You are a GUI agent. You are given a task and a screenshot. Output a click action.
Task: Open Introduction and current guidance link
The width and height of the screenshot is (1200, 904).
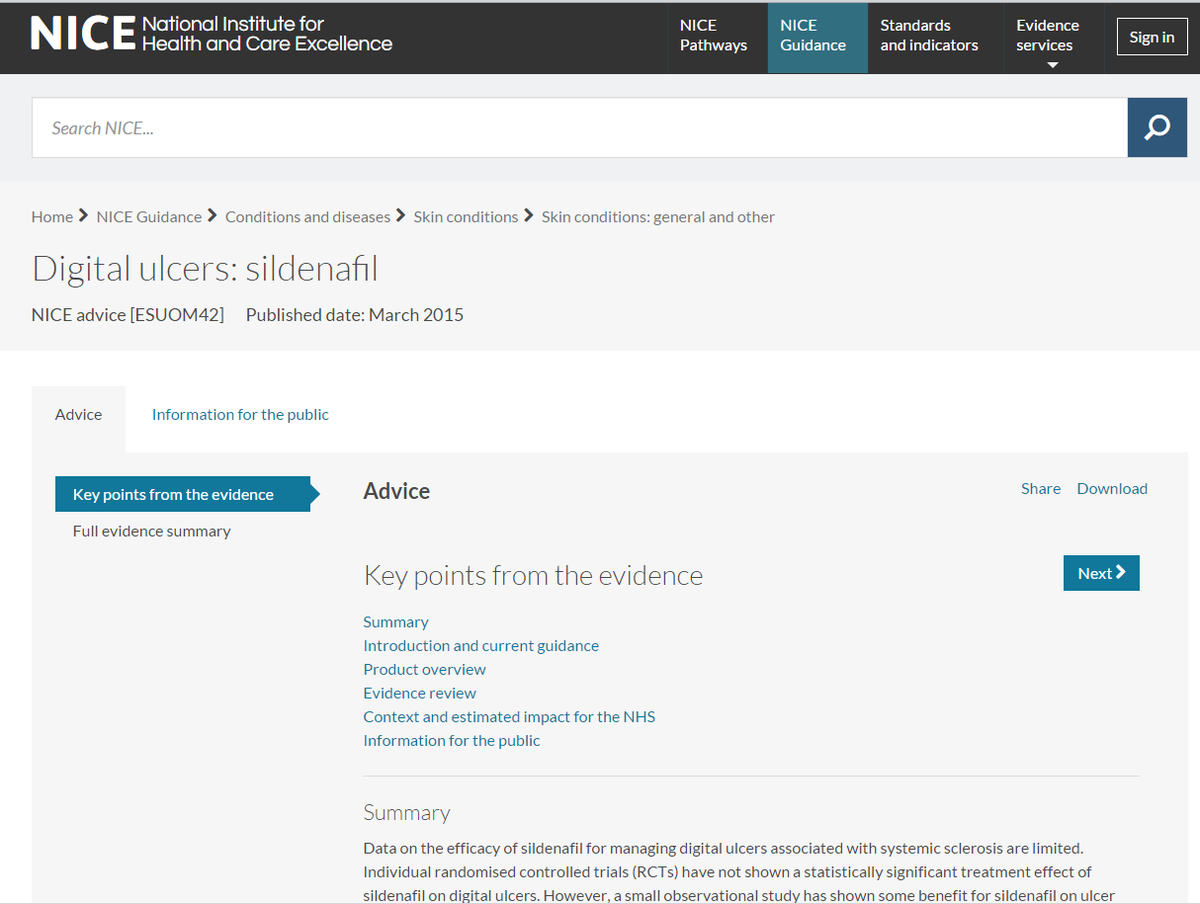(481, 646)
